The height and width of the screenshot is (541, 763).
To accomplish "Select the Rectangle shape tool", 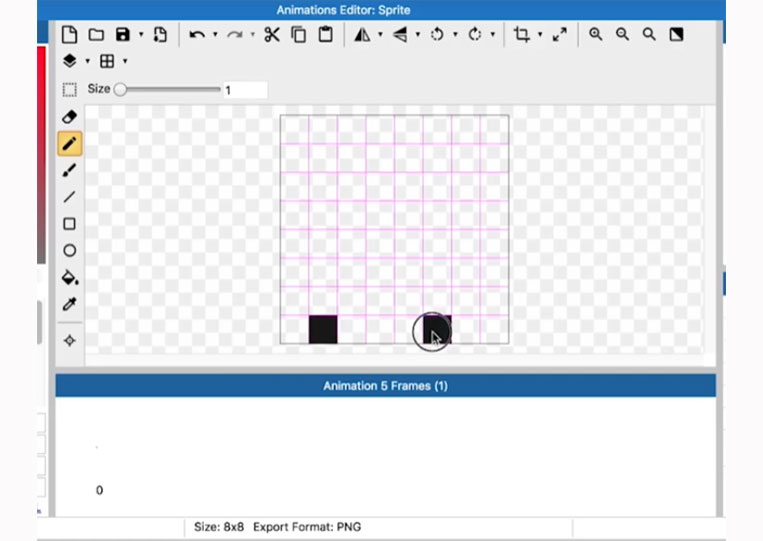I will (x=70, y=224).
